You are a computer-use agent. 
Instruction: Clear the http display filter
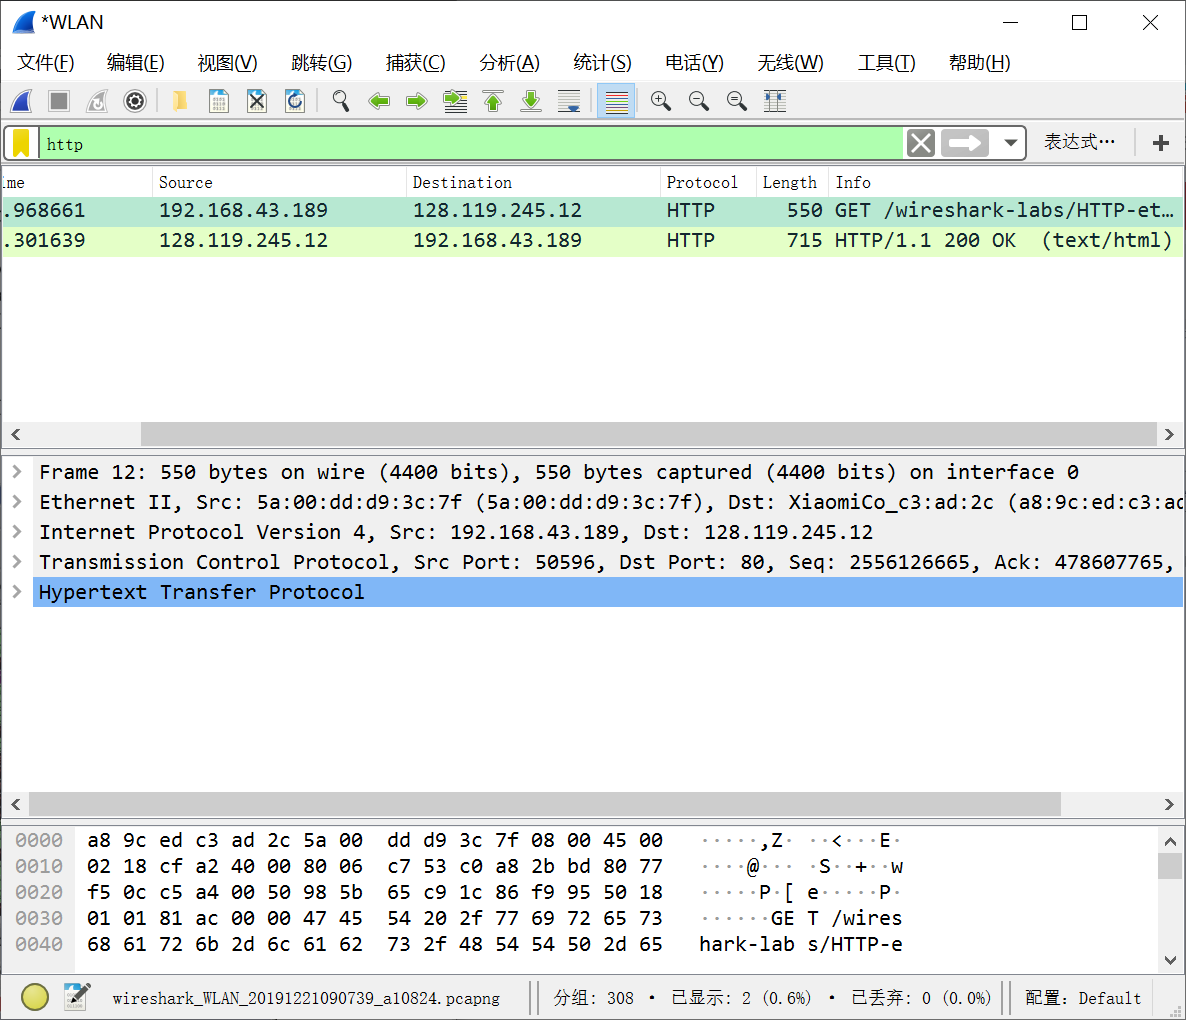click(x=921, y=143)
